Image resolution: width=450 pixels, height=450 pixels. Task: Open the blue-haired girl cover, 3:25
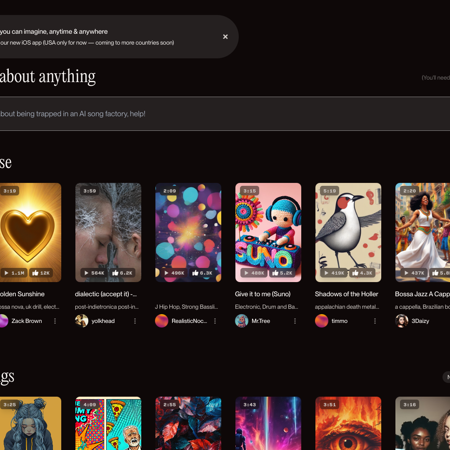(31, 423)
